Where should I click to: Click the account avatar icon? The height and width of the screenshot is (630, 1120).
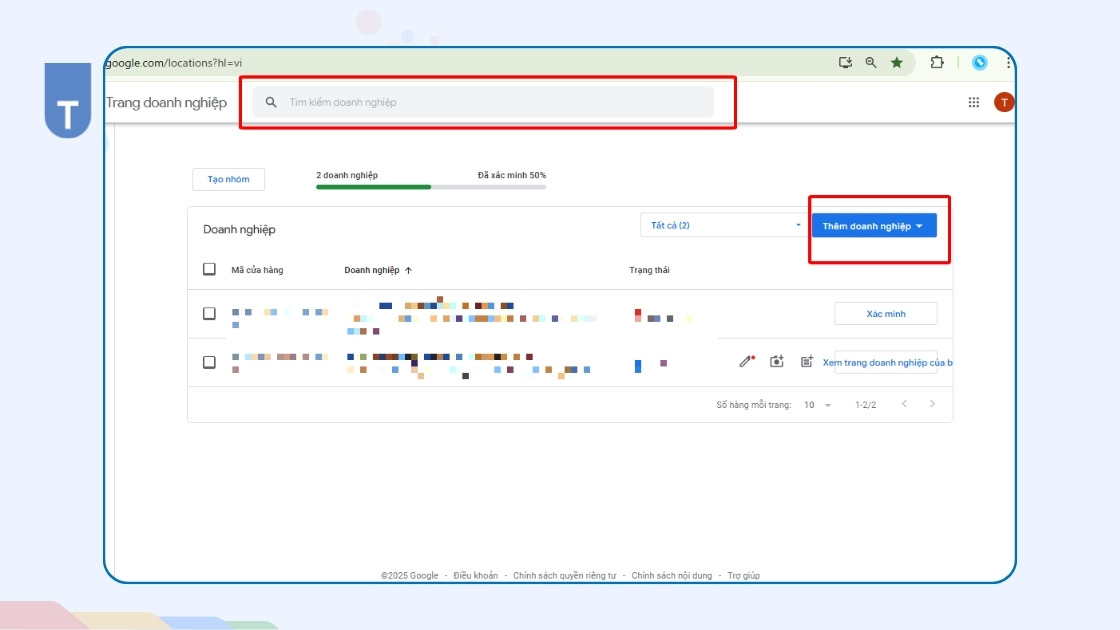coord(1003,101)
